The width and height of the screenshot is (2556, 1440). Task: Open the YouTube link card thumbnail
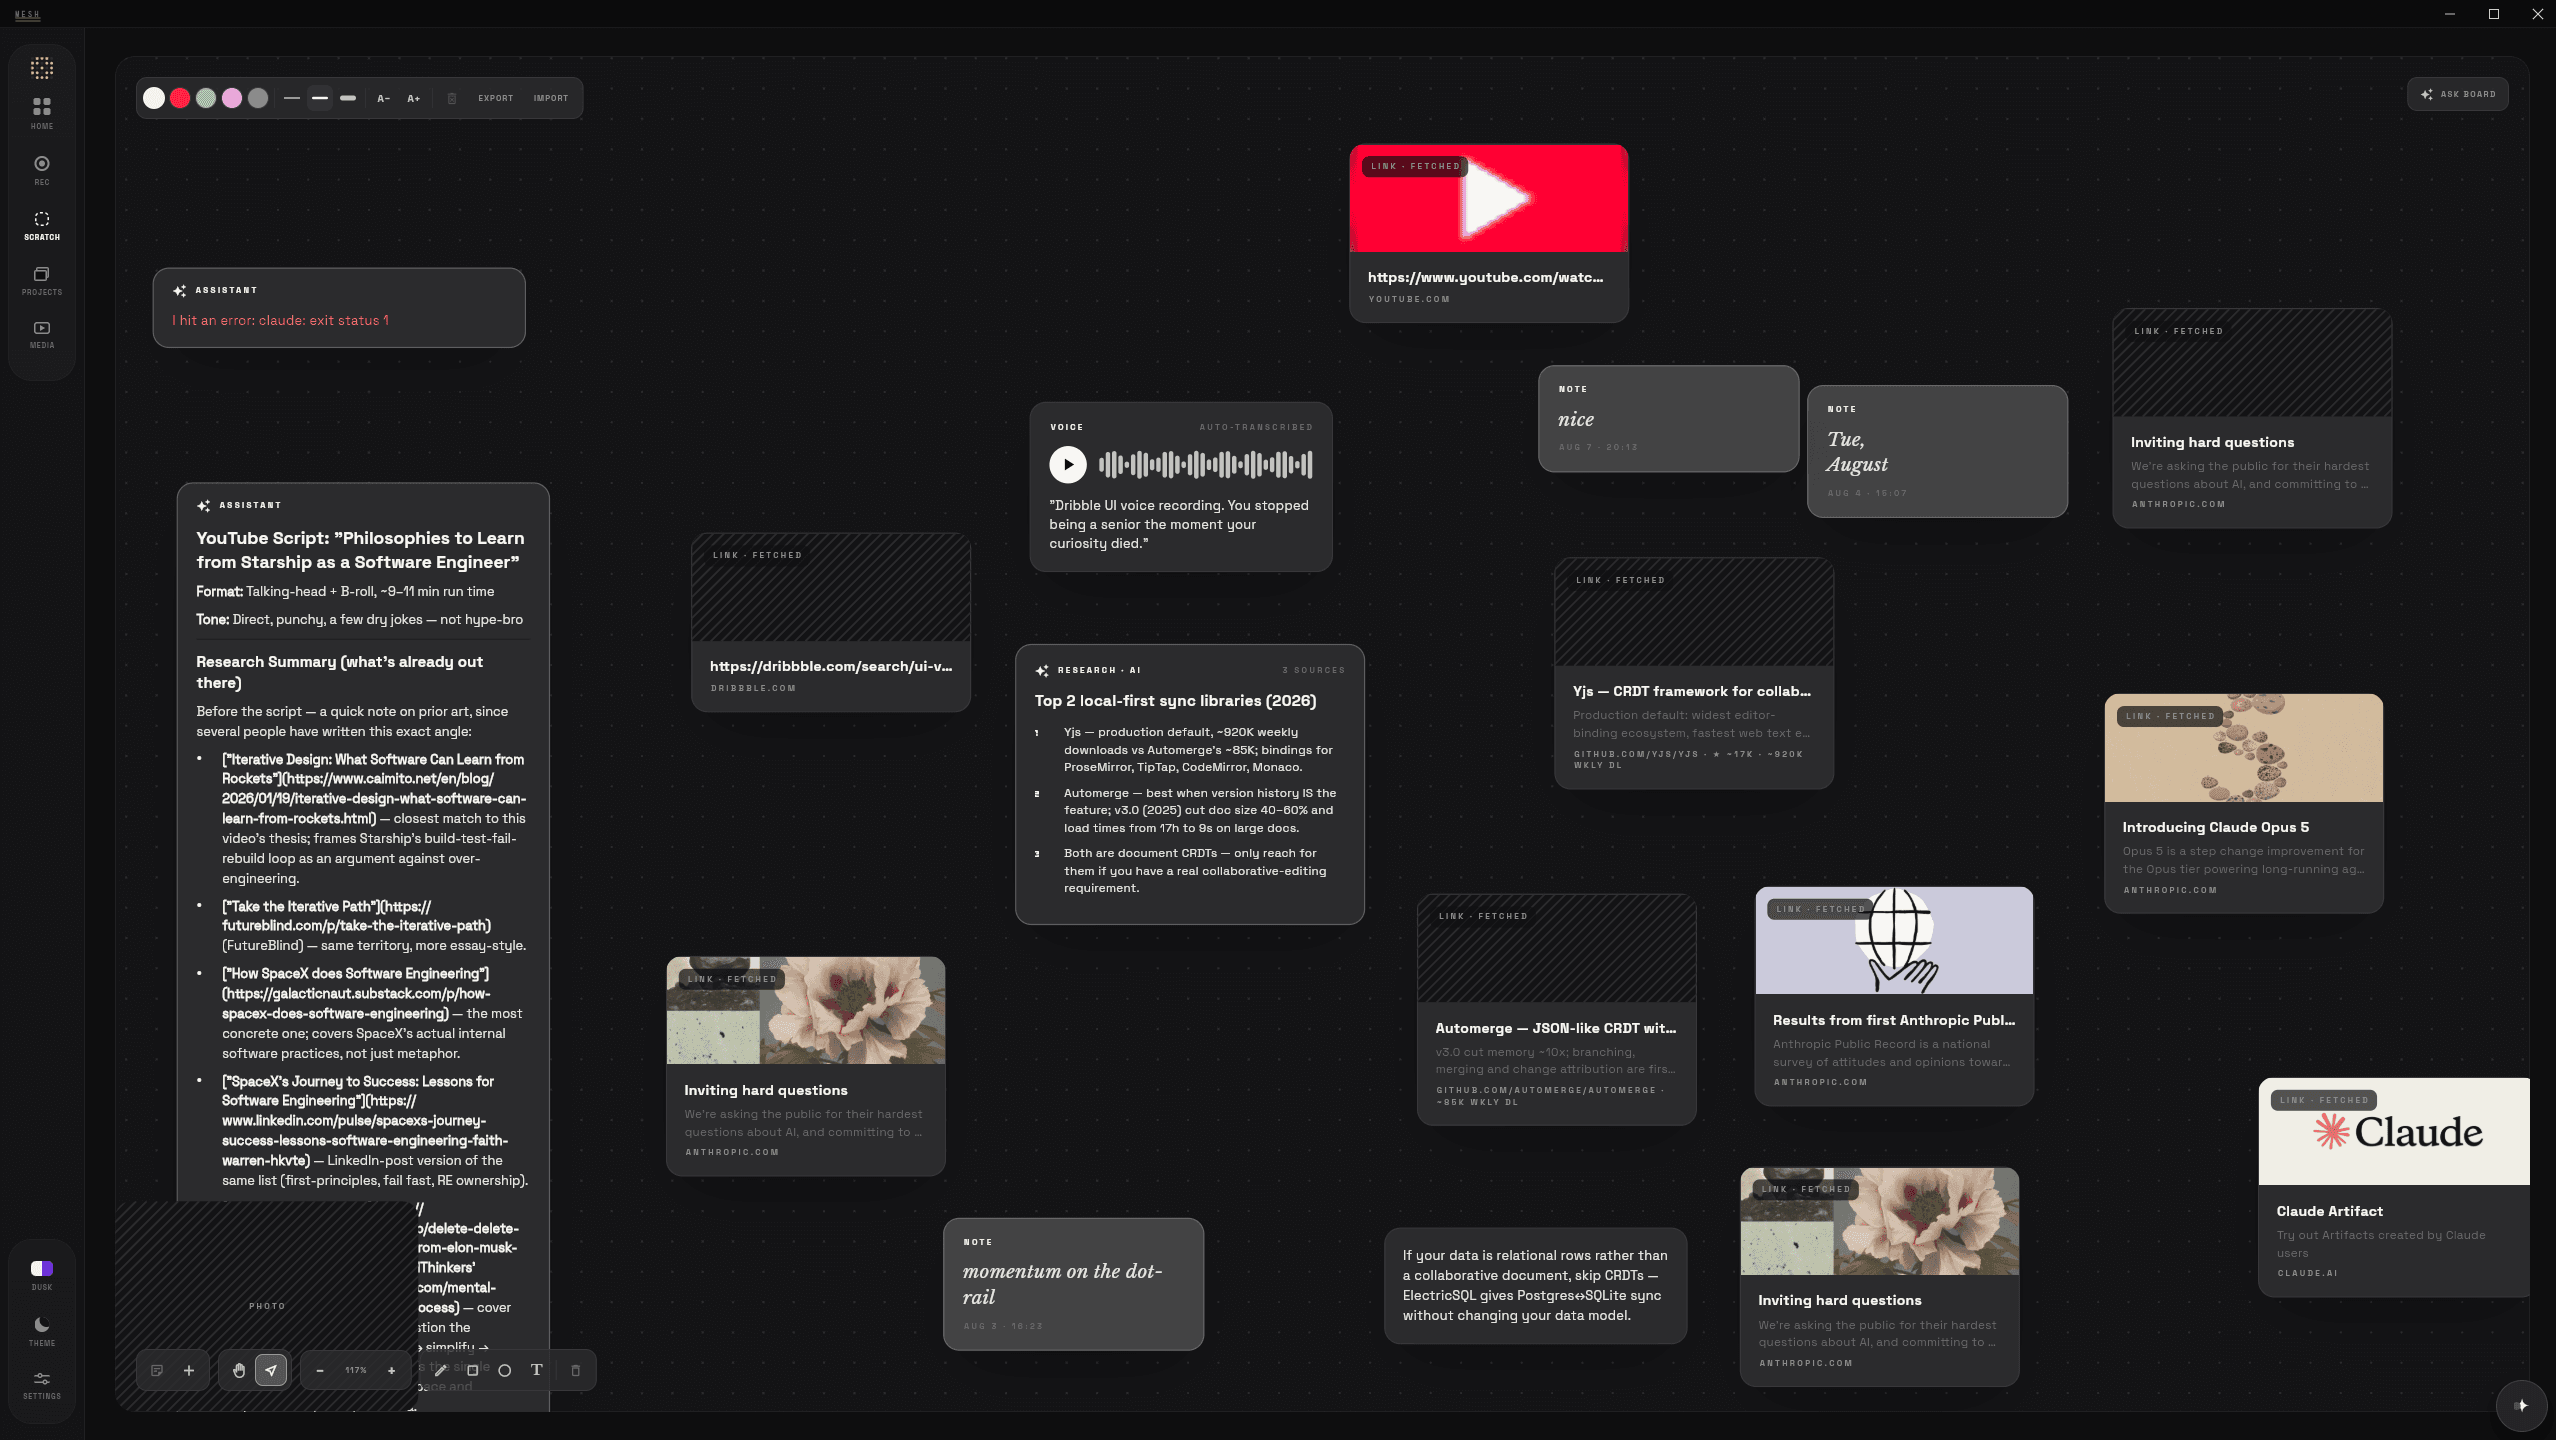coord(1489,198)
